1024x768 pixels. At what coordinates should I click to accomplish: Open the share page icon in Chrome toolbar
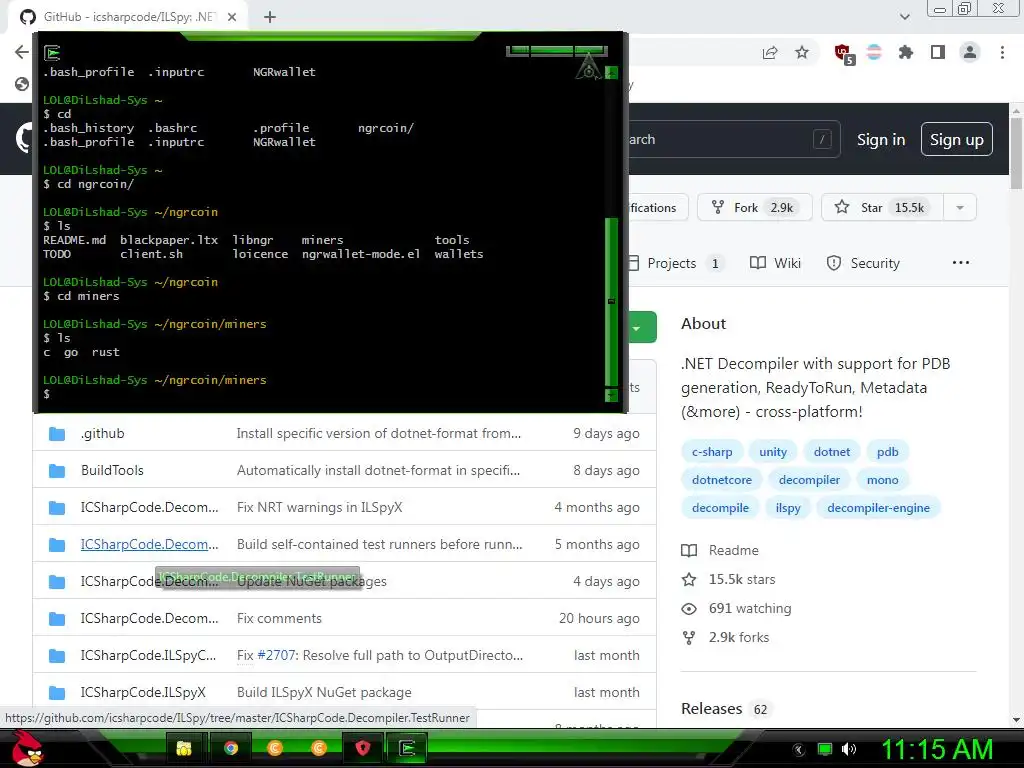pyautogui.click(x=770, y=53)
